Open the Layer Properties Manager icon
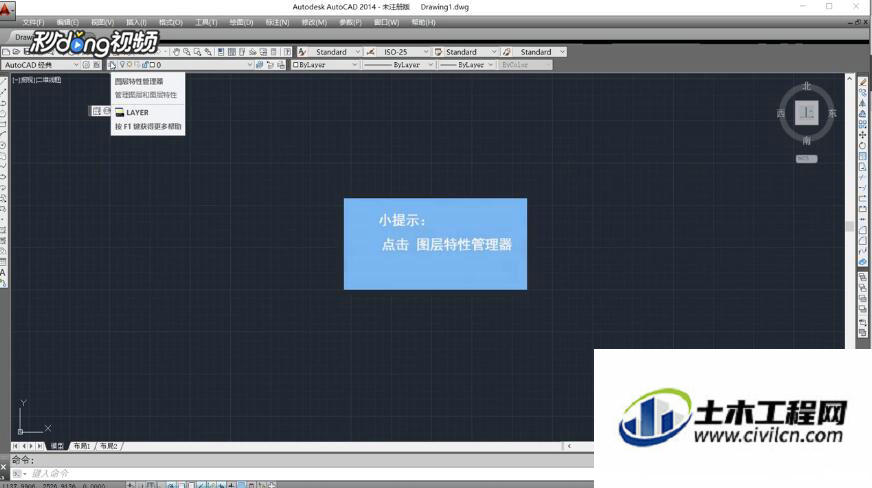Screen dimensions: 872x488 point(112,65)
